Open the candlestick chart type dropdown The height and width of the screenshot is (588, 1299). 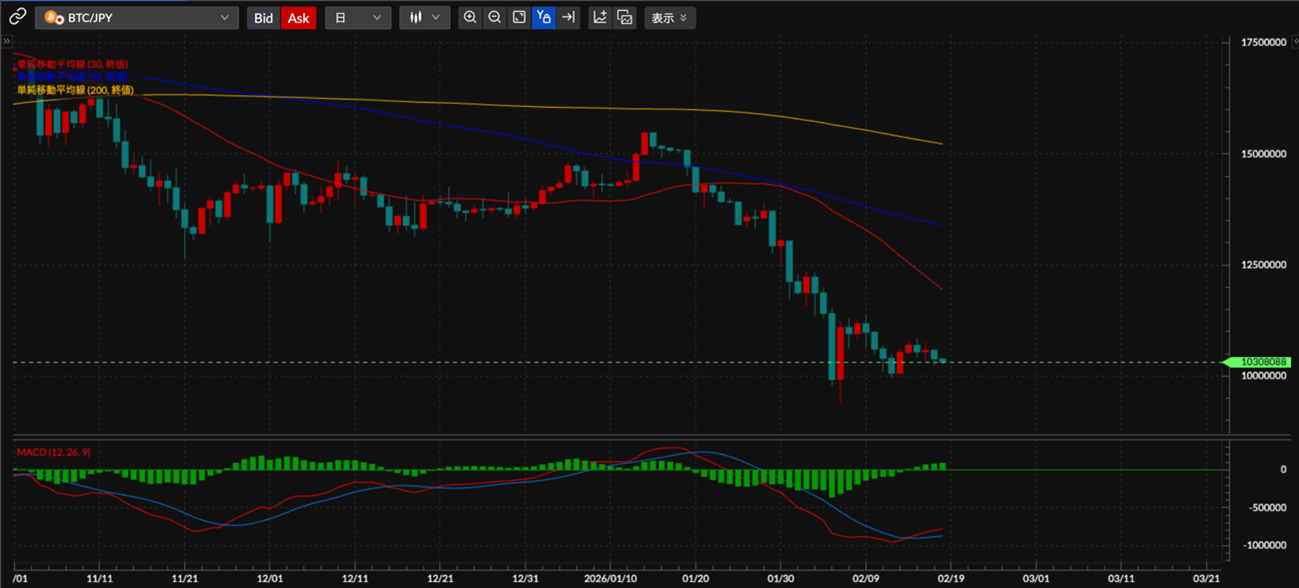[x=425, y=18]
